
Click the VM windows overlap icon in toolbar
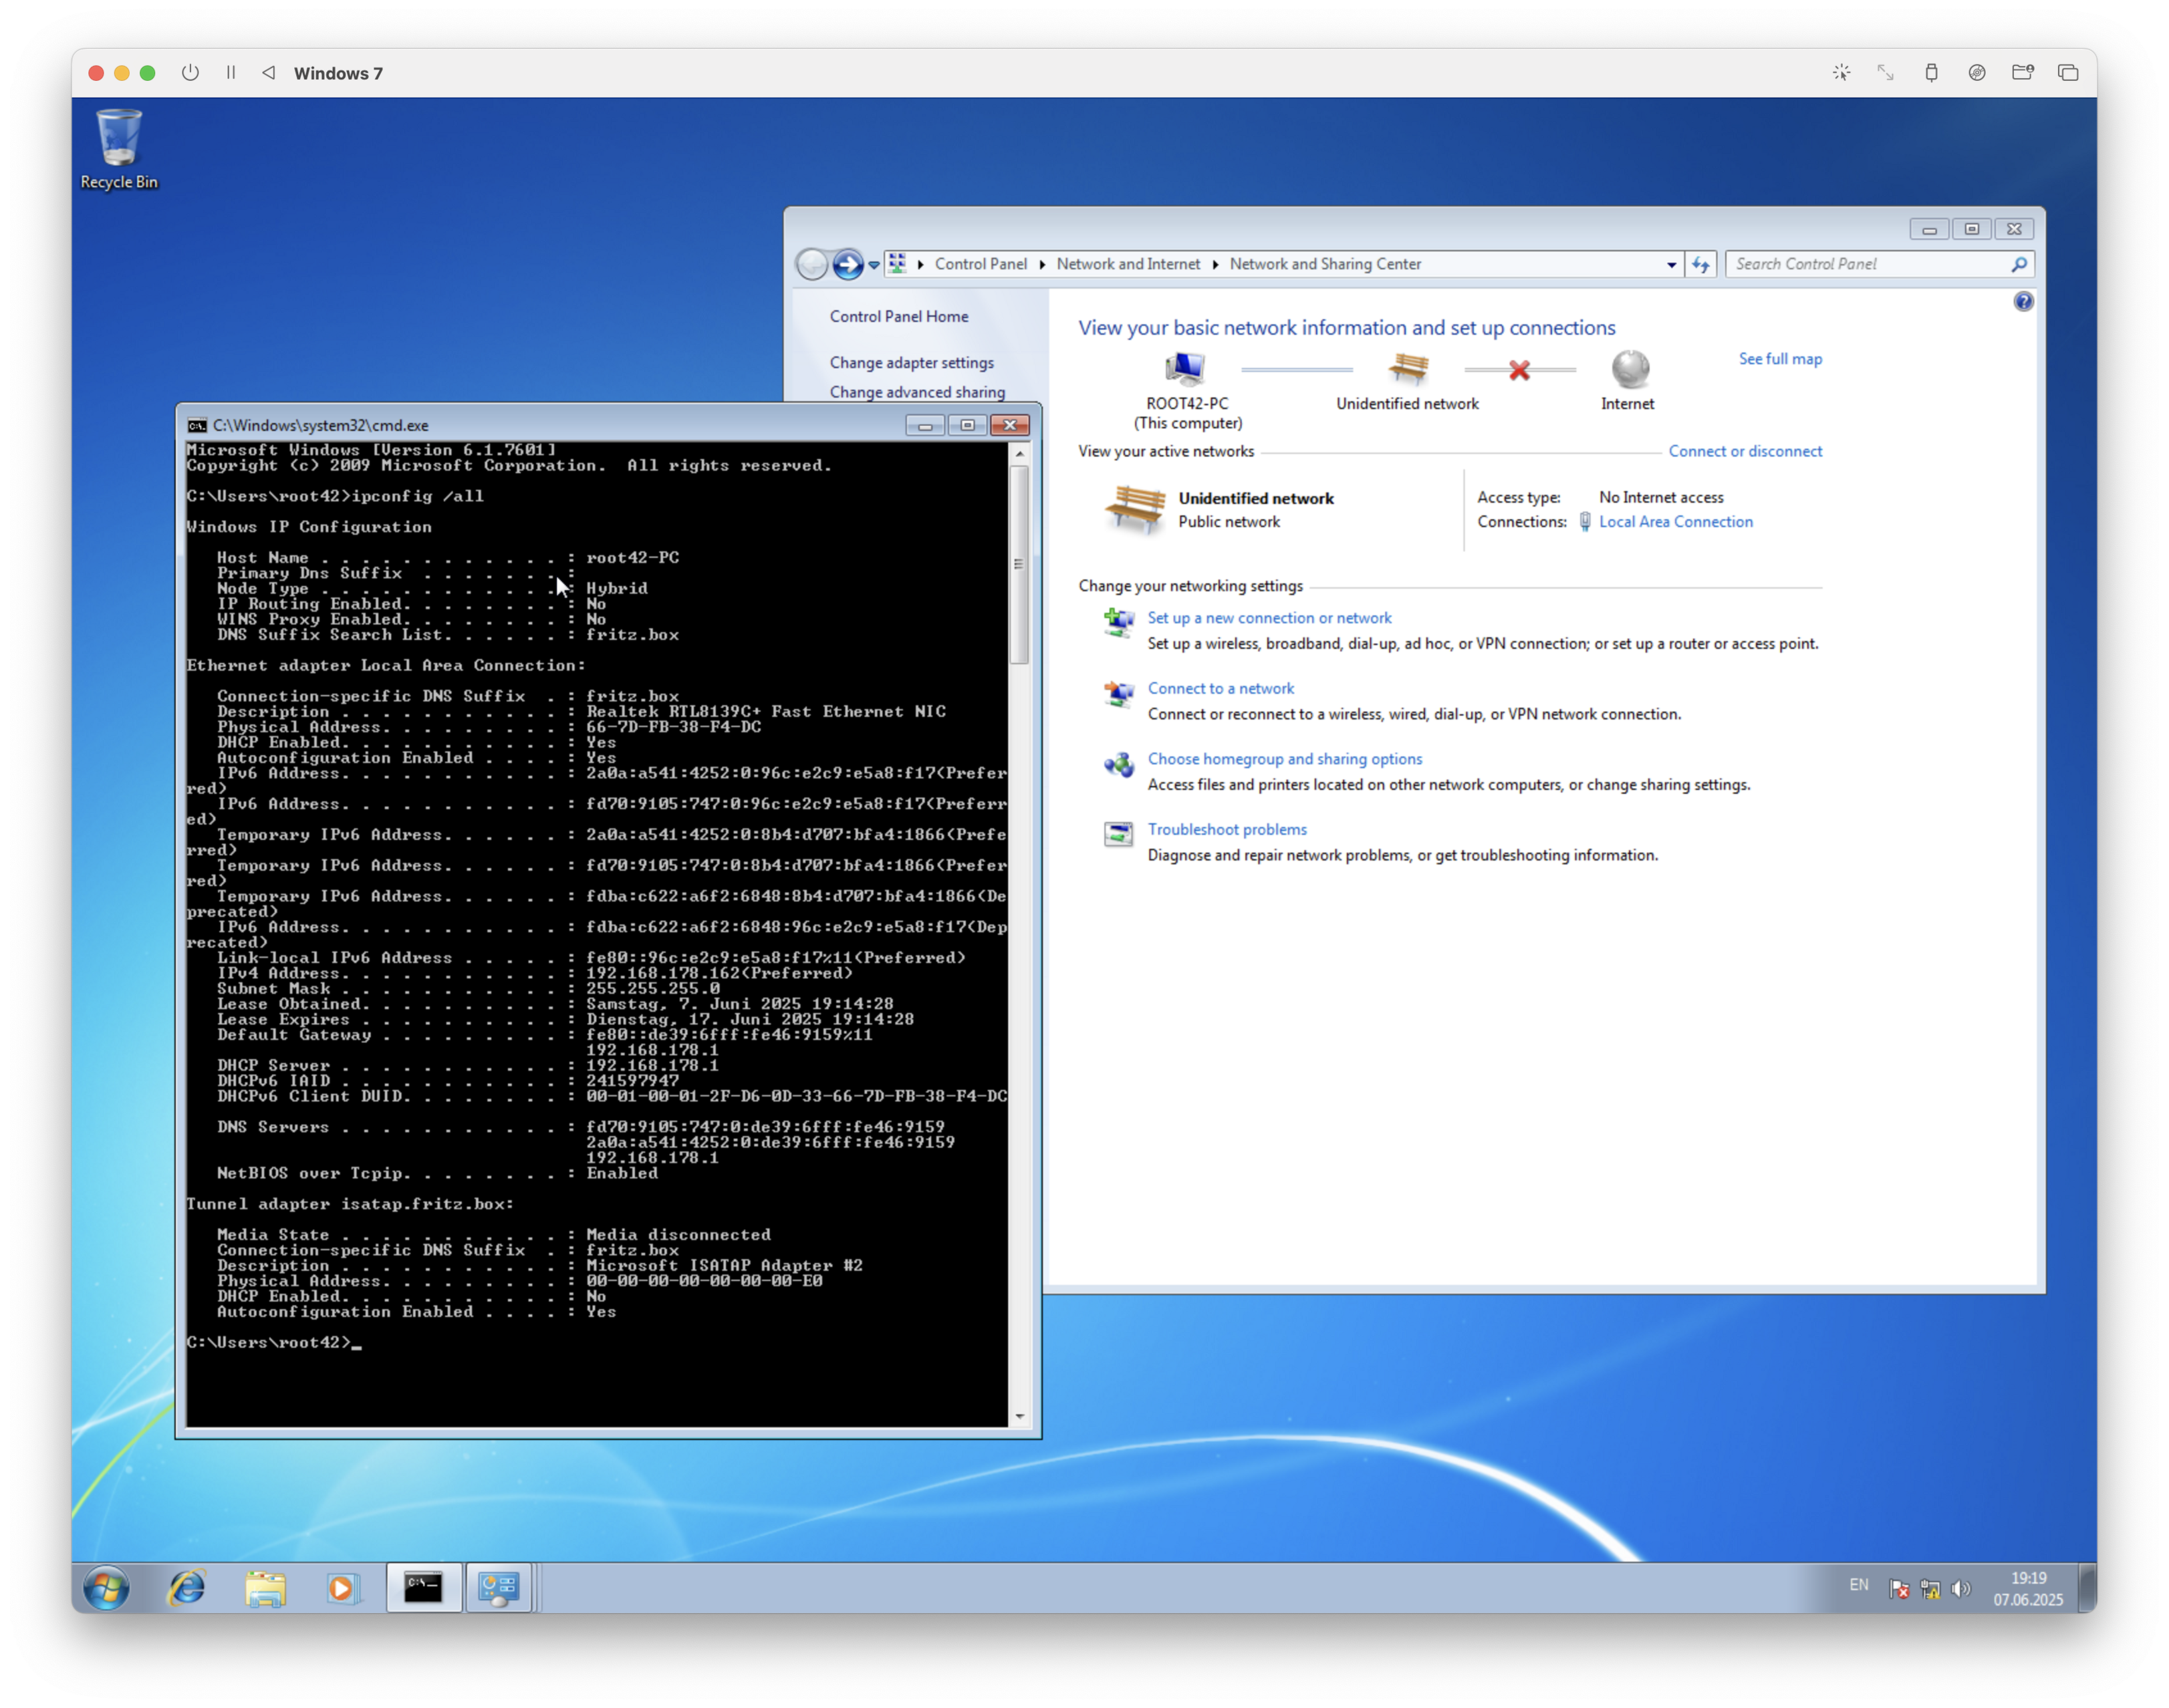tap(2068, 73)
